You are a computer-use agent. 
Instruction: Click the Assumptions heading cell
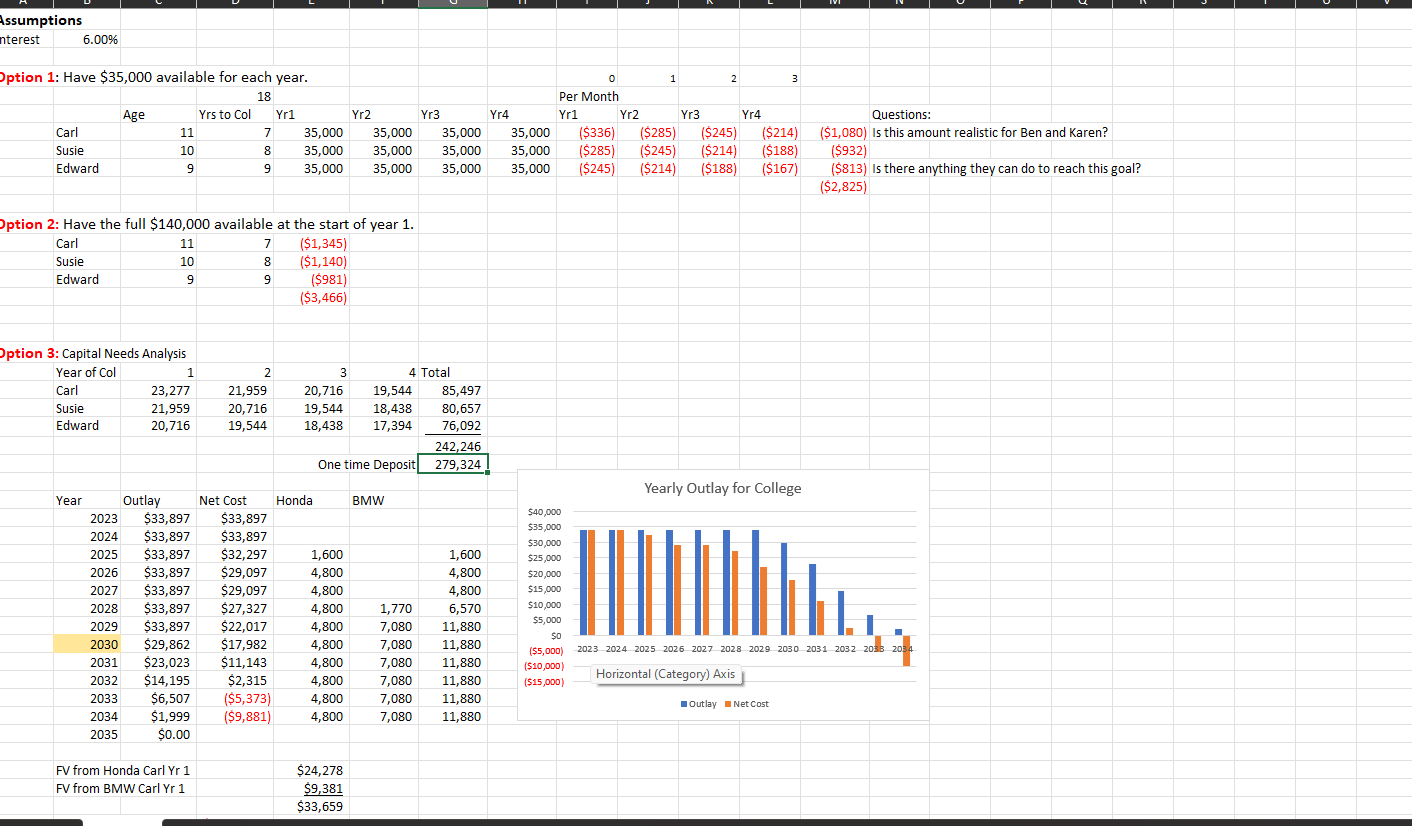[x=41, y=20]
